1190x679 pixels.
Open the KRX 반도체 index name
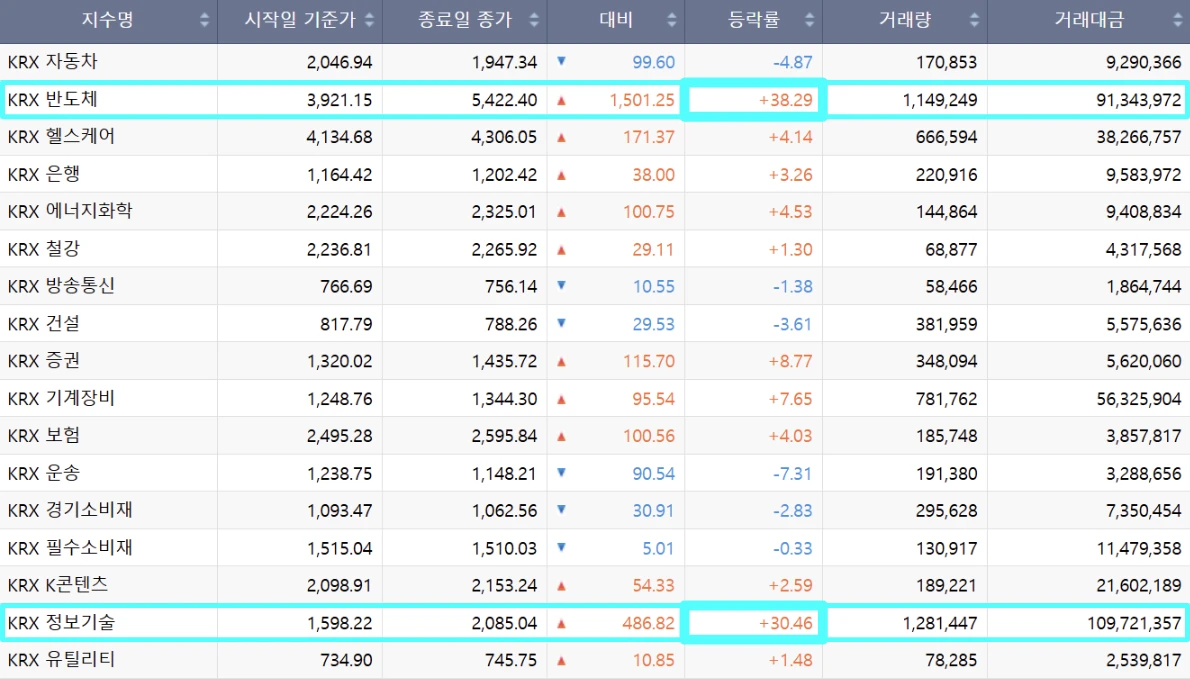pyautogui.click(x=52, y=100)
